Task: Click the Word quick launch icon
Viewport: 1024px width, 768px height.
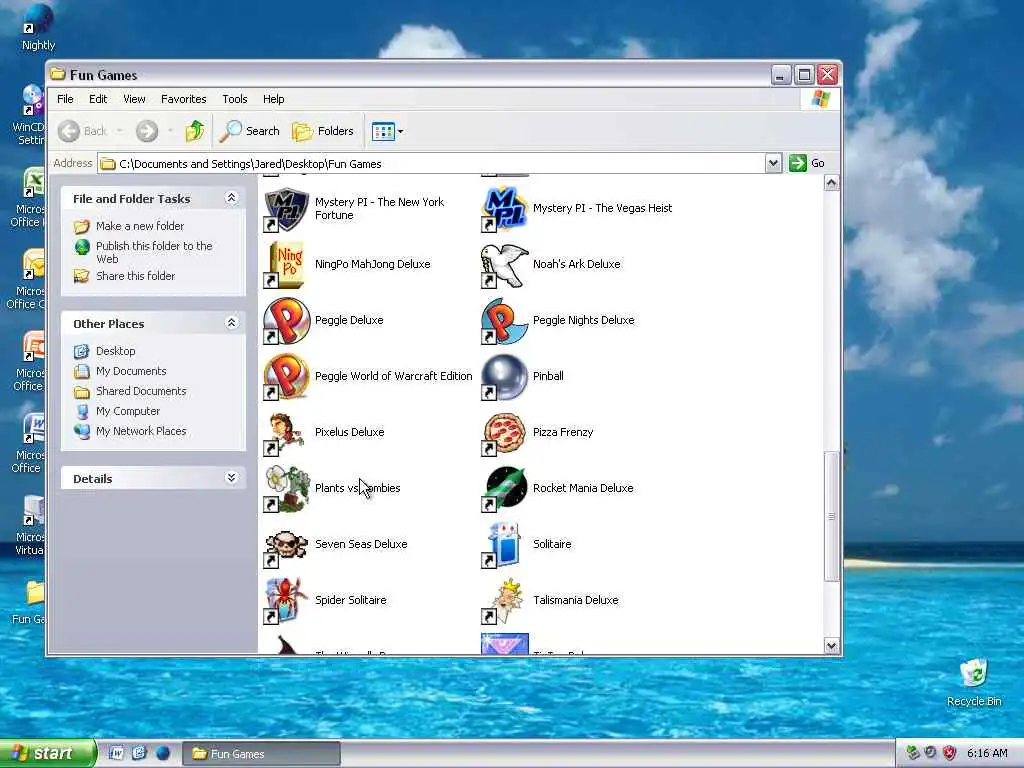Action: coord(116,753)
